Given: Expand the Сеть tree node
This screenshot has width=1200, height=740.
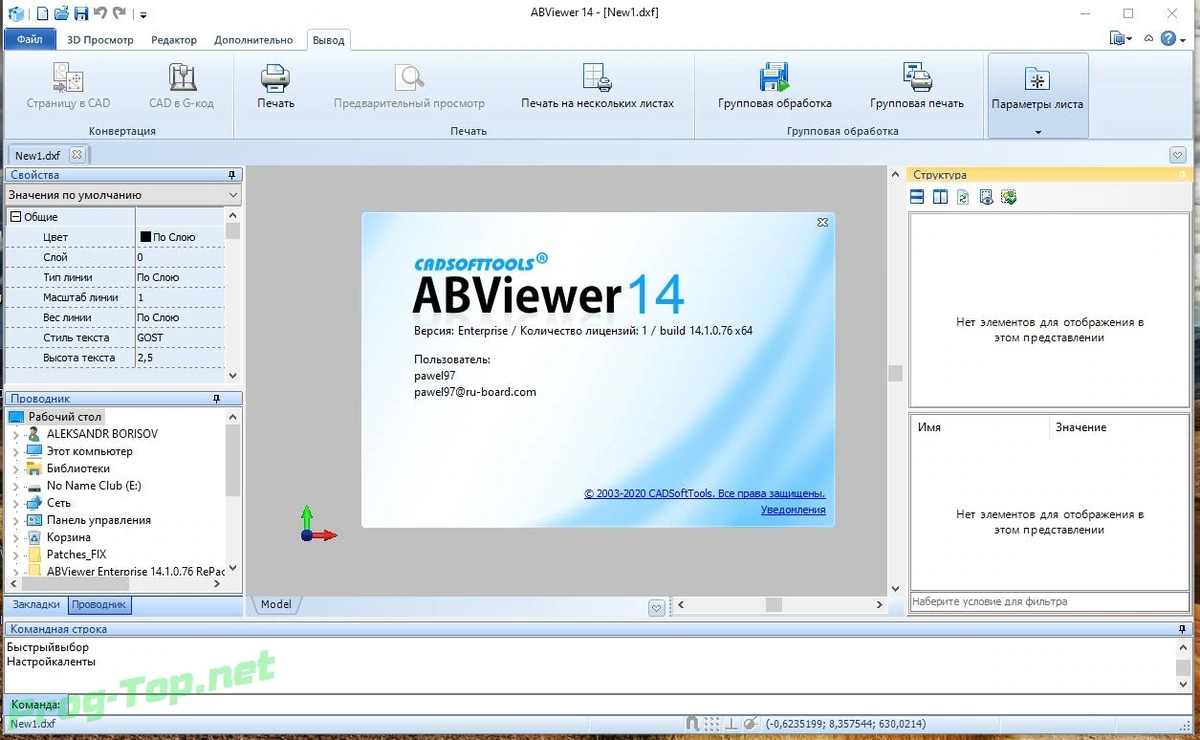Looking at the screenshot, I should pyautogui.click(x=15, y=503).
